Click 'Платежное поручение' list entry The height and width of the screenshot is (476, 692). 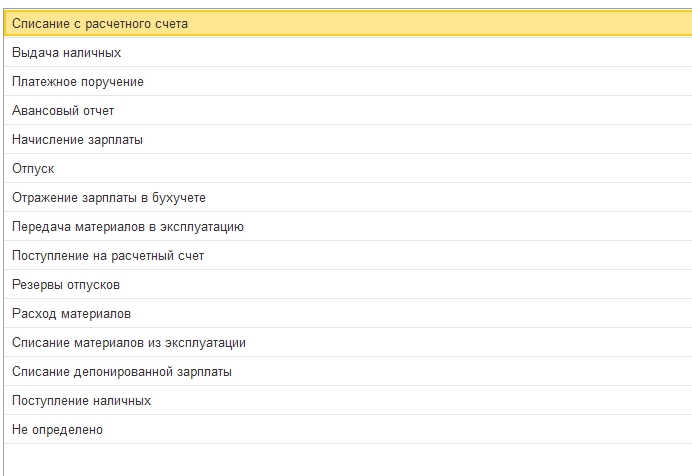point(78,81)
